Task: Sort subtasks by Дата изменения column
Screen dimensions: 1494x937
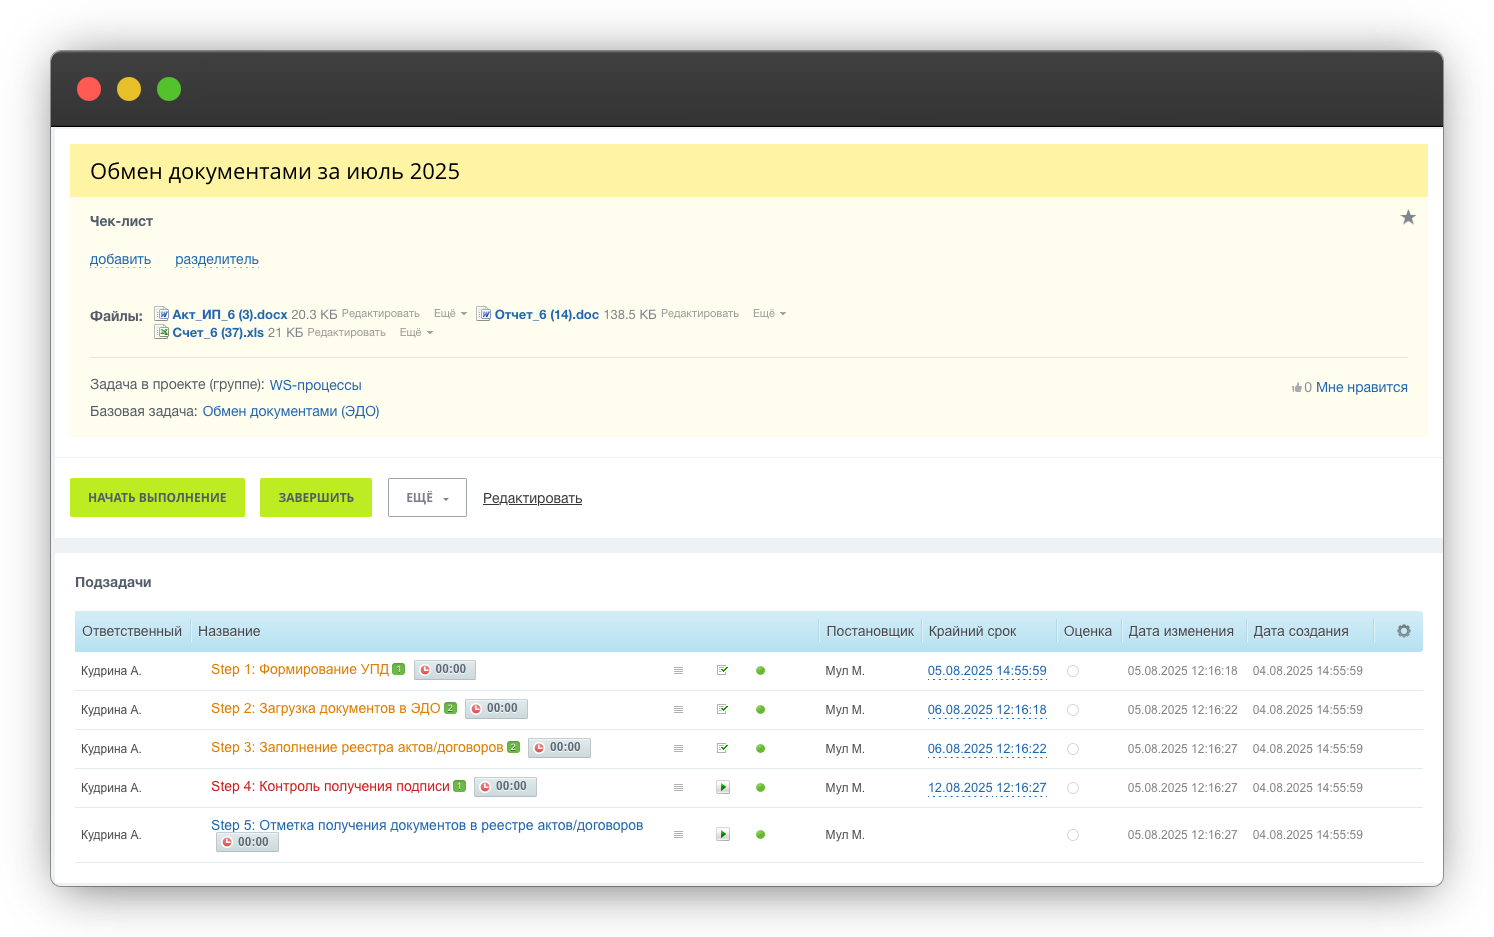Action: tap(1181, 631)
